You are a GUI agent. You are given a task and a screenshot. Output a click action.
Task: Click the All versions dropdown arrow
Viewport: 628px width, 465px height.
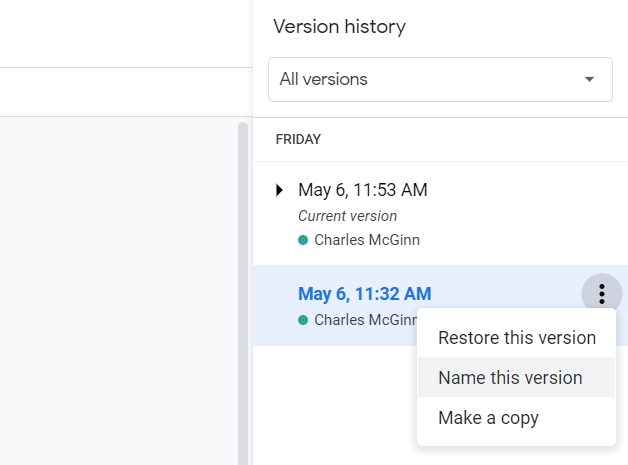click(589, 79)
